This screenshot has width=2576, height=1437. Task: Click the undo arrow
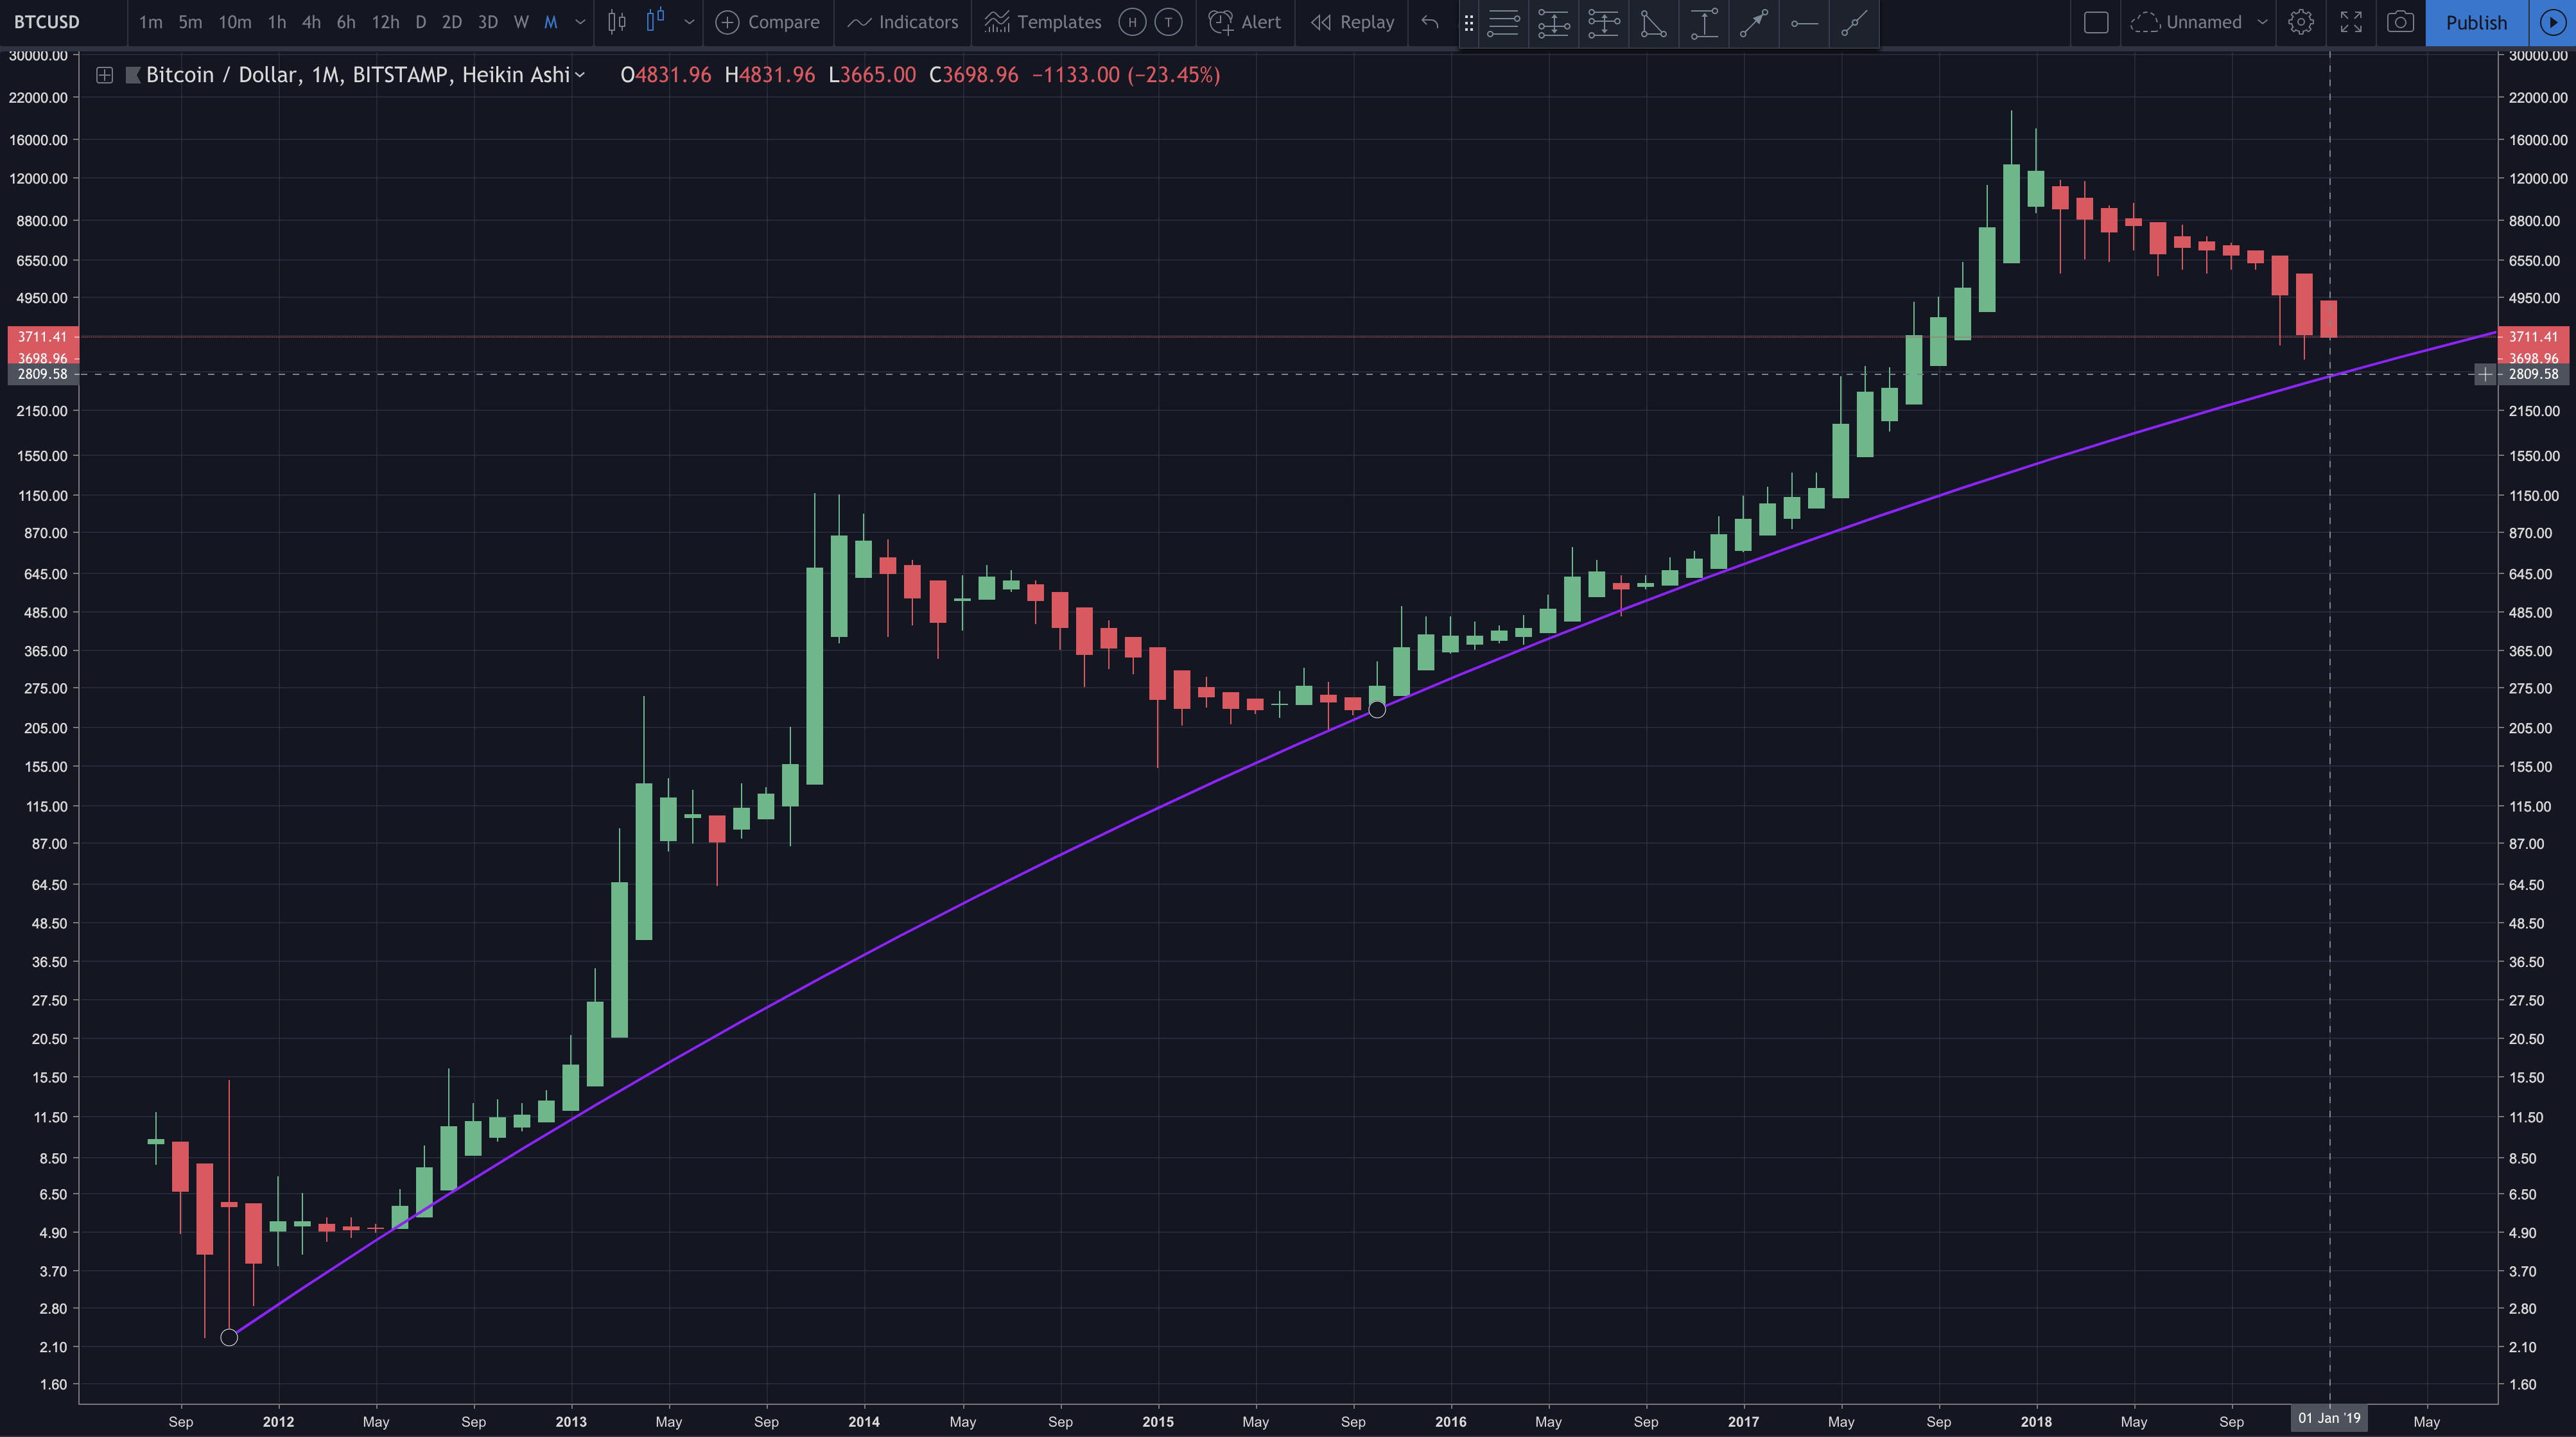(1430, 22)
